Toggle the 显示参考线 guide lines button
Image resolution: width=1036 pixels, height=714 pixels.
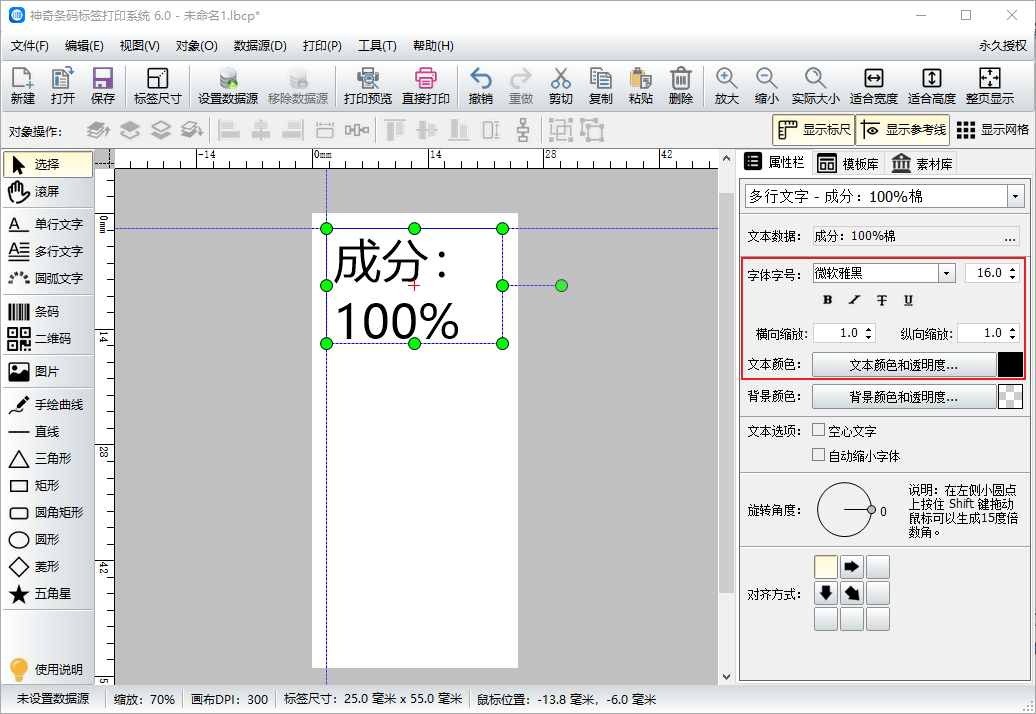[x=903, y=130]
